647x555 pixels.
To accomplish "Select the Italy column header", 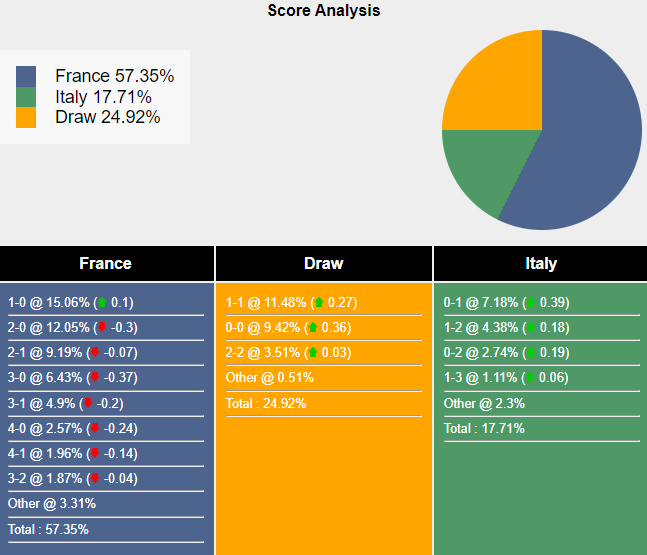I will click(x=541, y=264).
